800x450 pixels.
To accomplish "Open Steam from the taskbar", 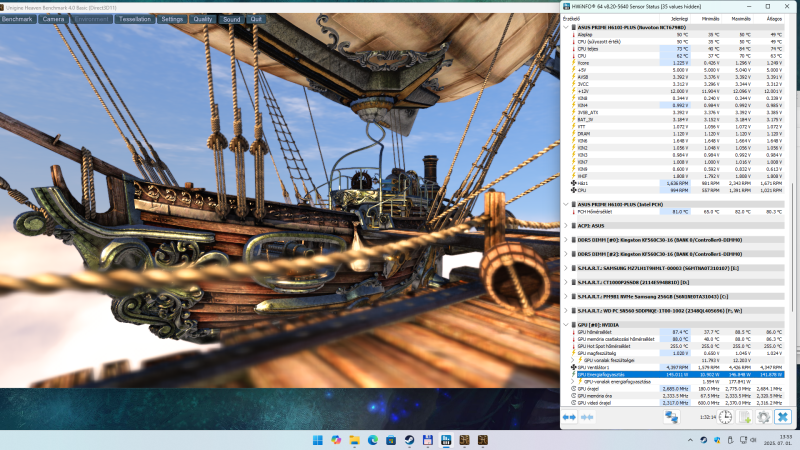I will (409, 440).
